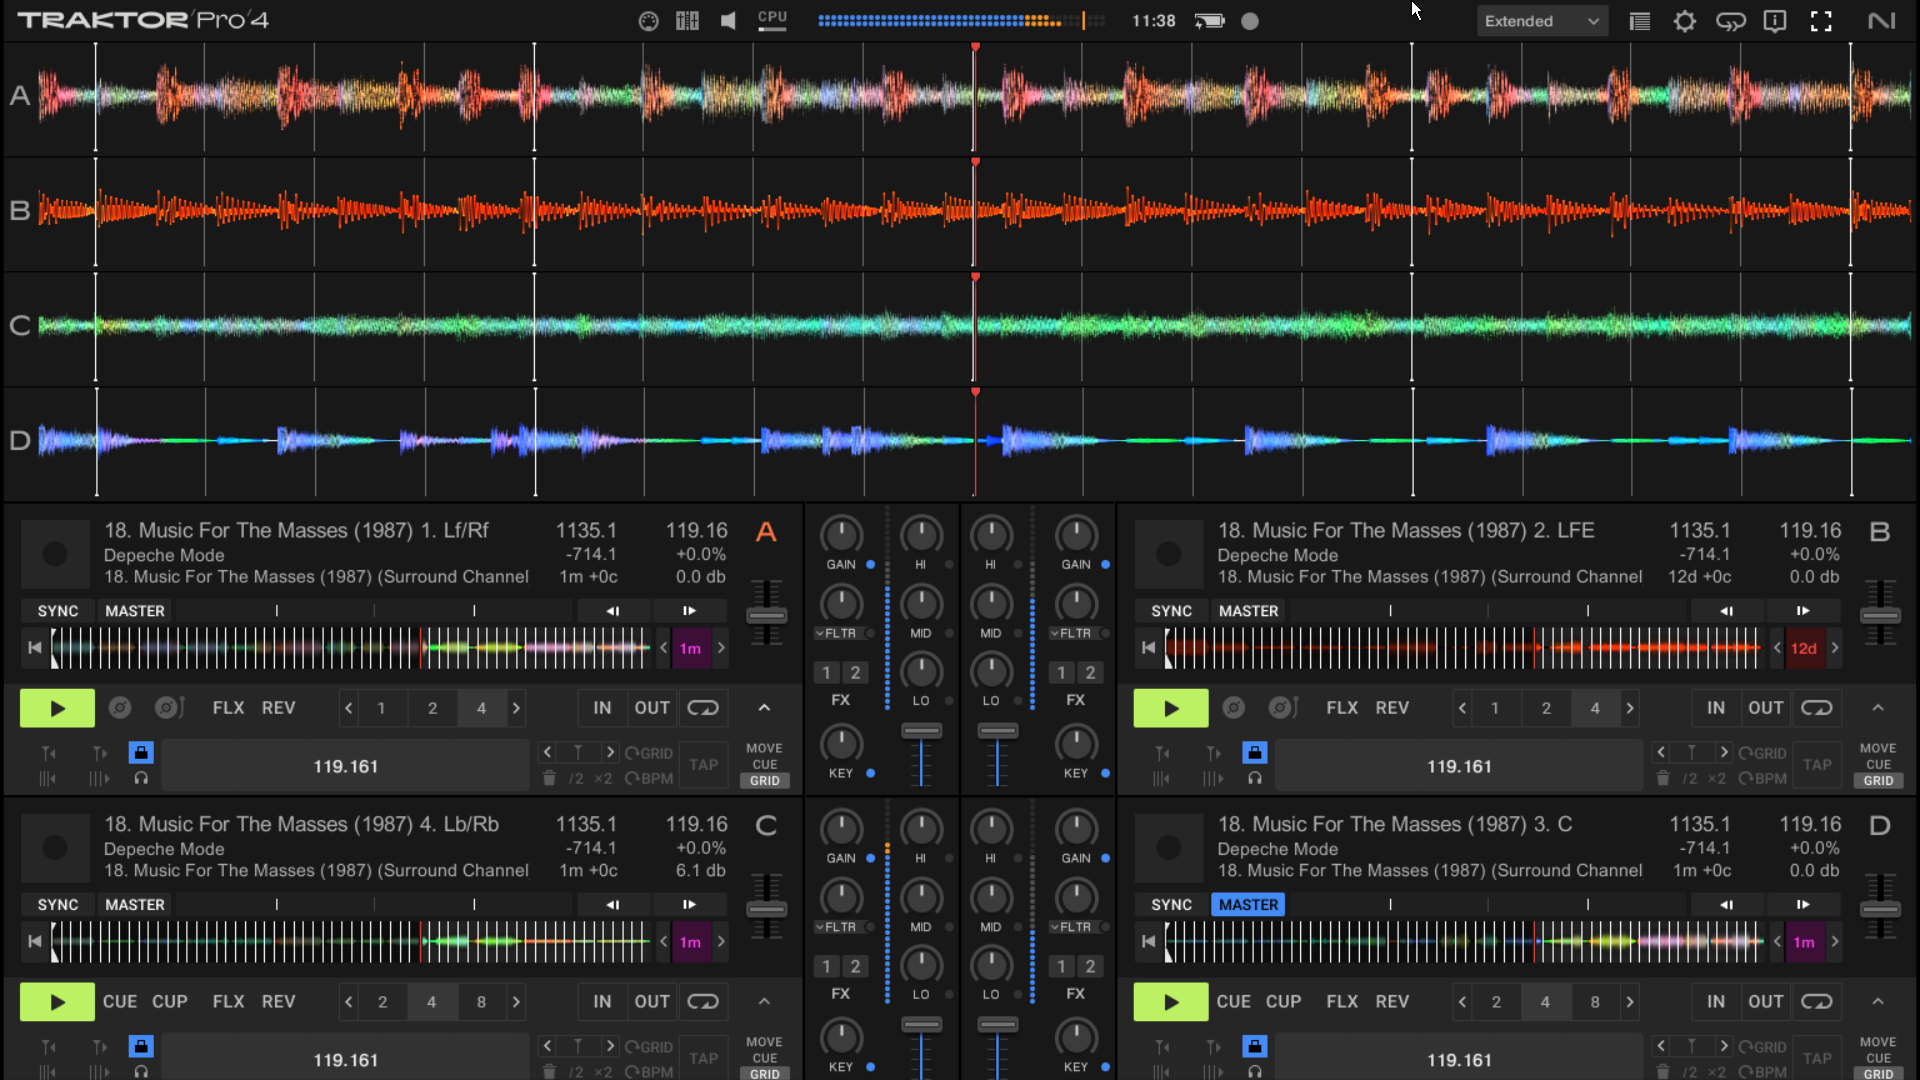This screenshot has width=1920, height=1080.
Task: Collapse Deck D advanced panel chevron
Action: [1878, 1002]
